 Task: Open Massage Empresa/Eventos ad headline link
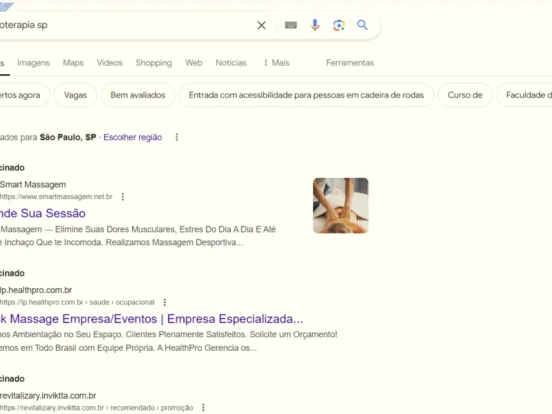pyautogui.click(x=151, y=319)
